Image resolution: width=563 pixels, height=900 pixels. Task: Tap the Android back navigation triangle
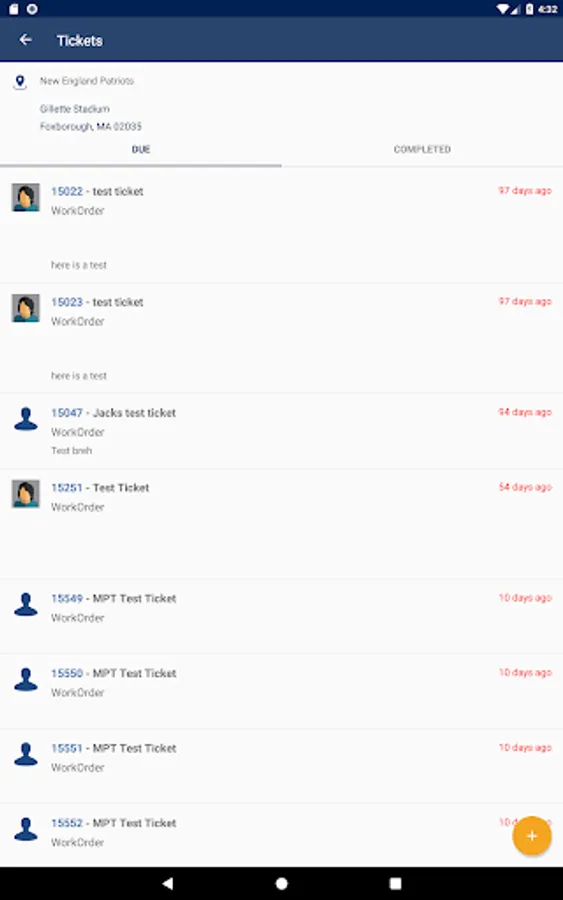click(x=168, y=883)
